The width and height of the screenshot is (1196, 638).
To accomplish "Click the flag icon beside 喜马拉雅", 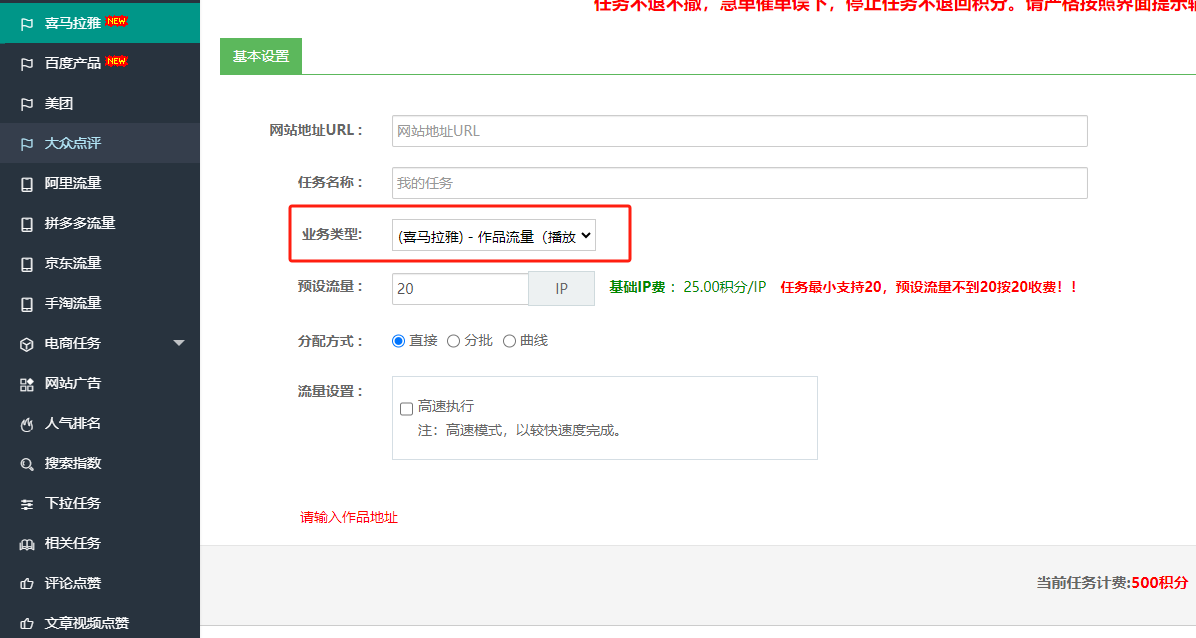I will point(27,24).
